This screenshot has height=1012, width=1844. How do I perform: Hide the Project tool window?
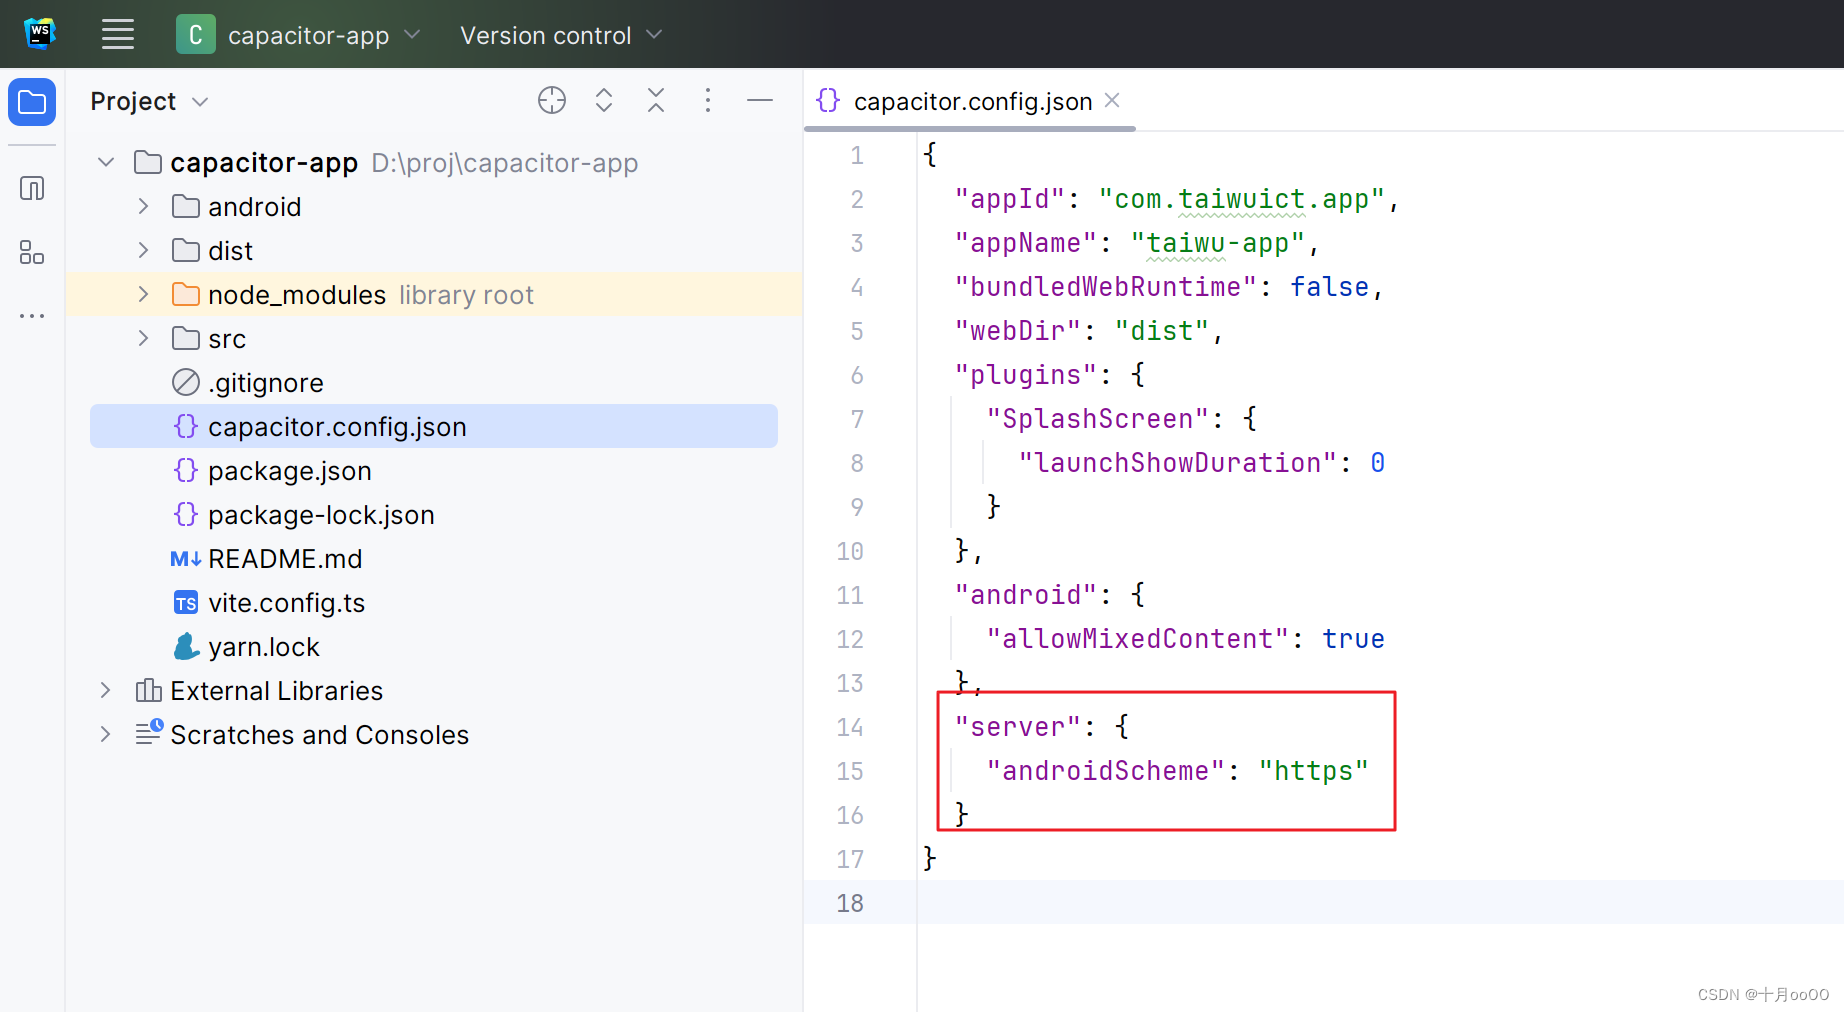click(760, 100)
